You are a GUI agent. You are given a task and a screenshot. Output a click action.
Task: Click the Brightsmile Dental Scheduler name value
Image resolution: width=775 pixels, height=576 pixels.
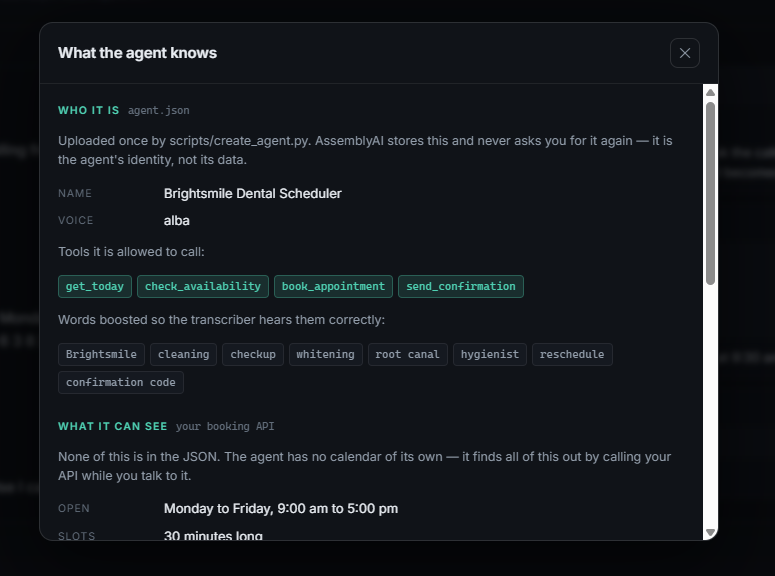click(x=253, y=193)
